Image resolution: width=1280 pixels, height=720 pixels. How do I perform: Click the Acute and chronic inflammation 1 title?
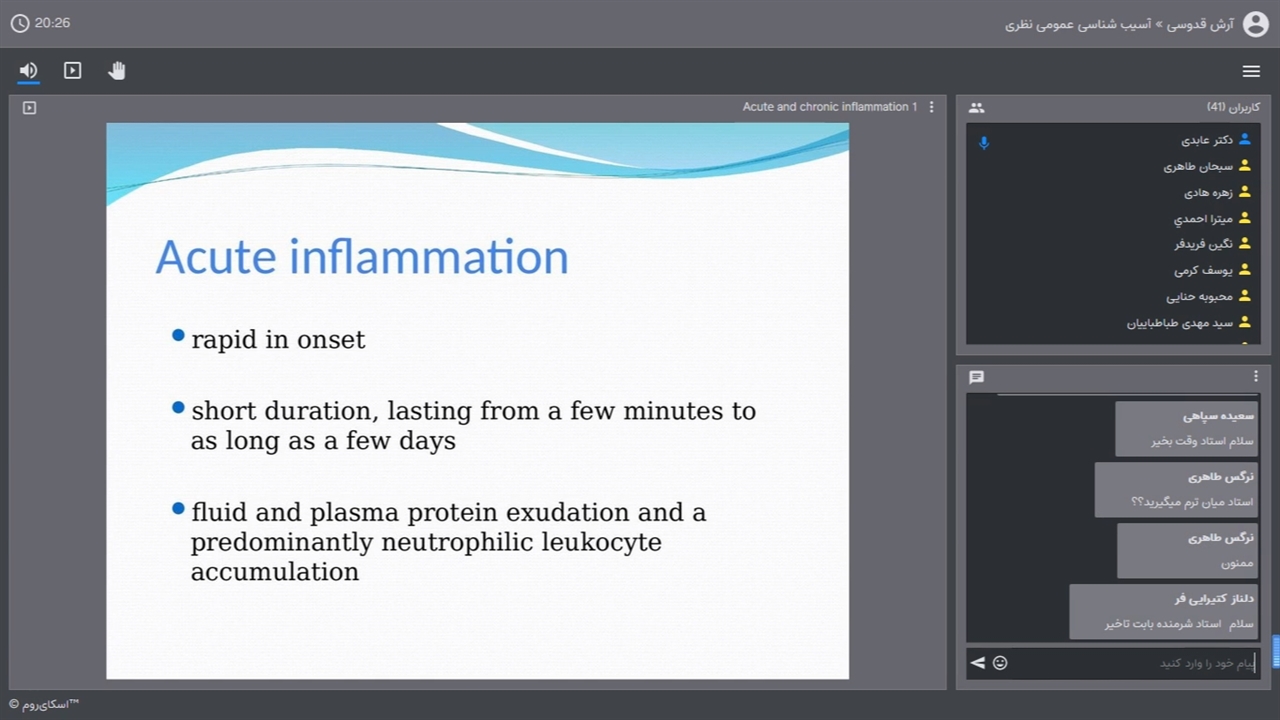[829, 107]
